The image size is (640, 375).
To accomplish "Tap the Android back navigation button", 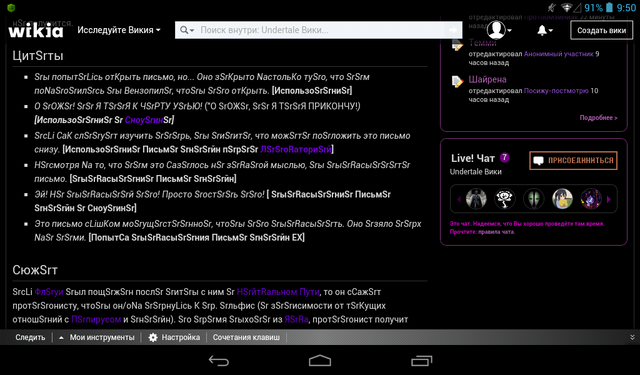I will [x=219, y=361].
